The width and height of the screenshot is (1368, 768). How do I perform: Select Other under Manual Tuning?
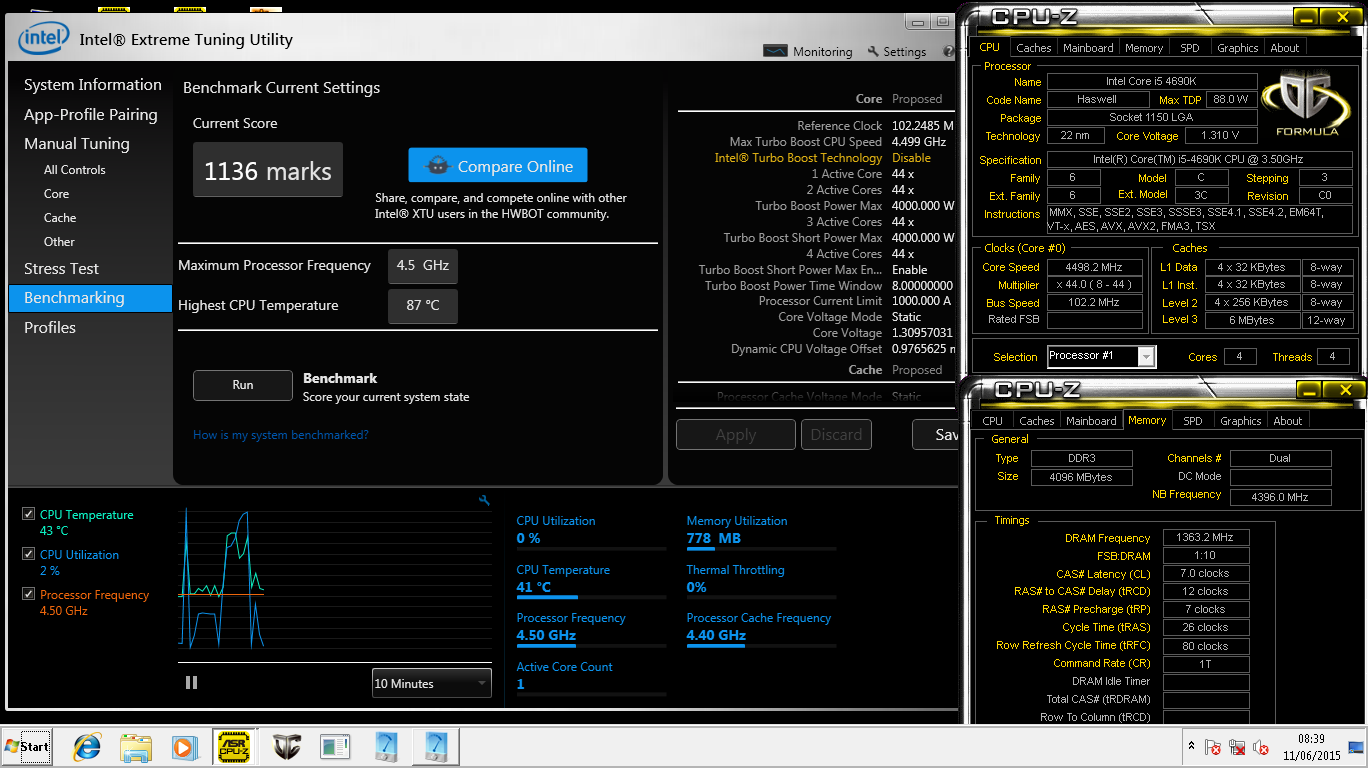[59, 241]
